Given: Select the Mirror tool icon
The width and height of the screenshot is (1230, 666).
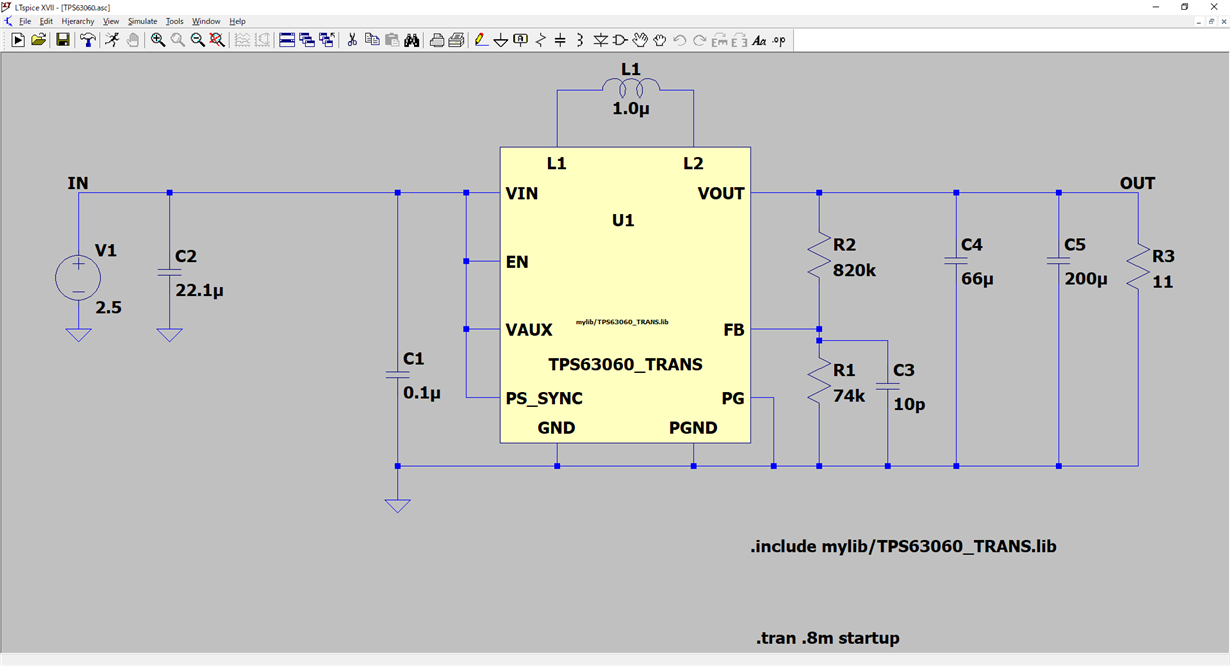Looking at the screenshot, I should (x=739, y=40).
